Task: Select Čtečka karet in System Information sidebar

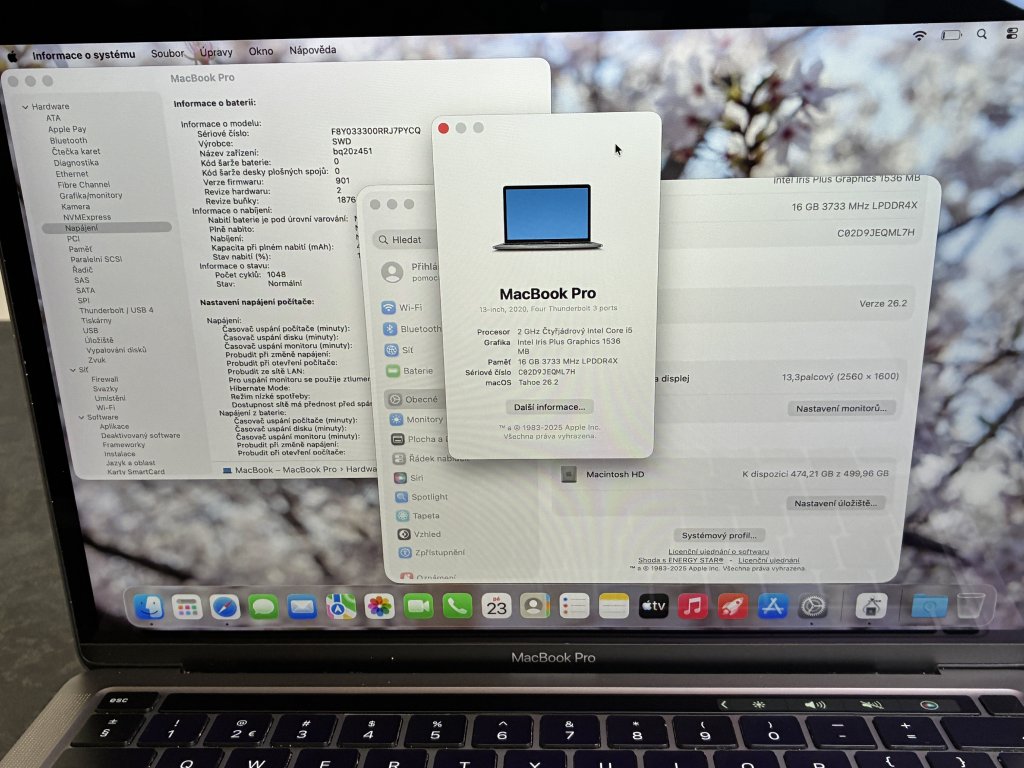Action: (x=76, y=152)
